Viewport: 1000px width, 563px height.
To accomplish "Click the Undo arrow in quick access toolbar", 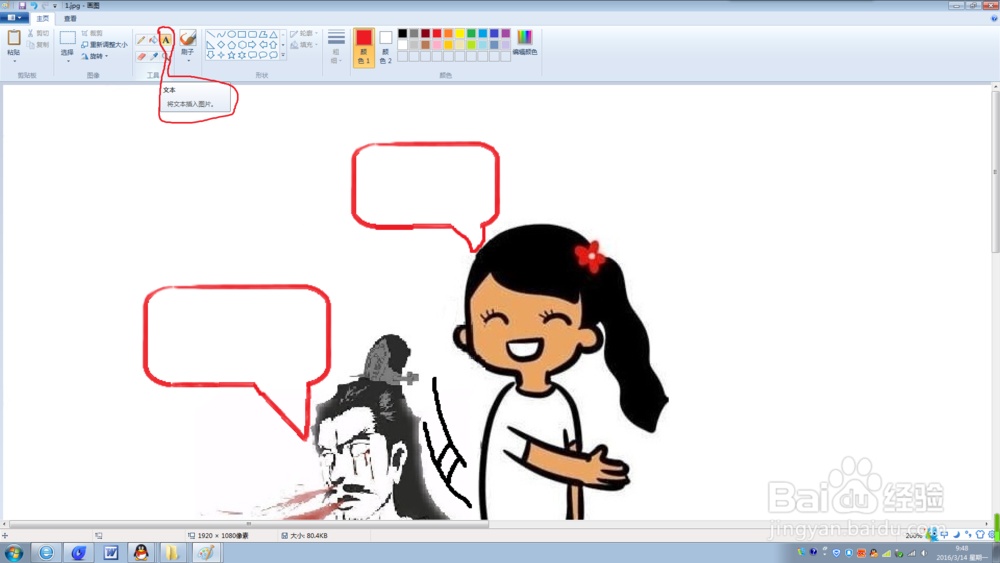I will 34,5.
